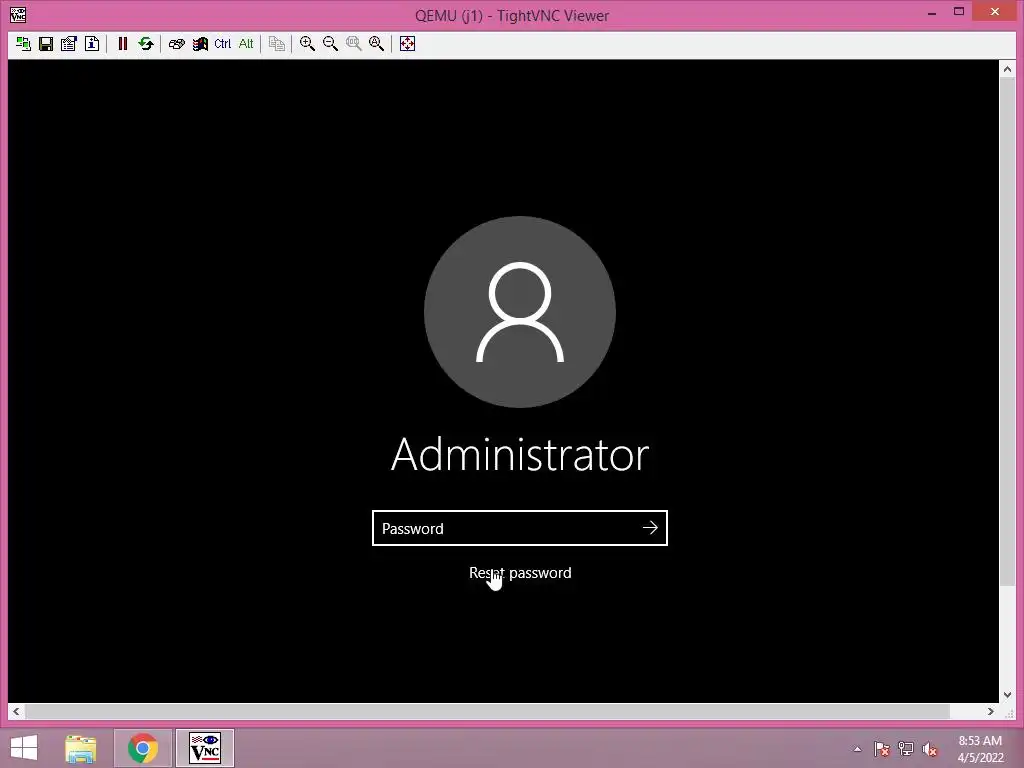The width and height of the screenshot is (1024, 768).
Task: Open the network tray icon
Action: (906, 749)
